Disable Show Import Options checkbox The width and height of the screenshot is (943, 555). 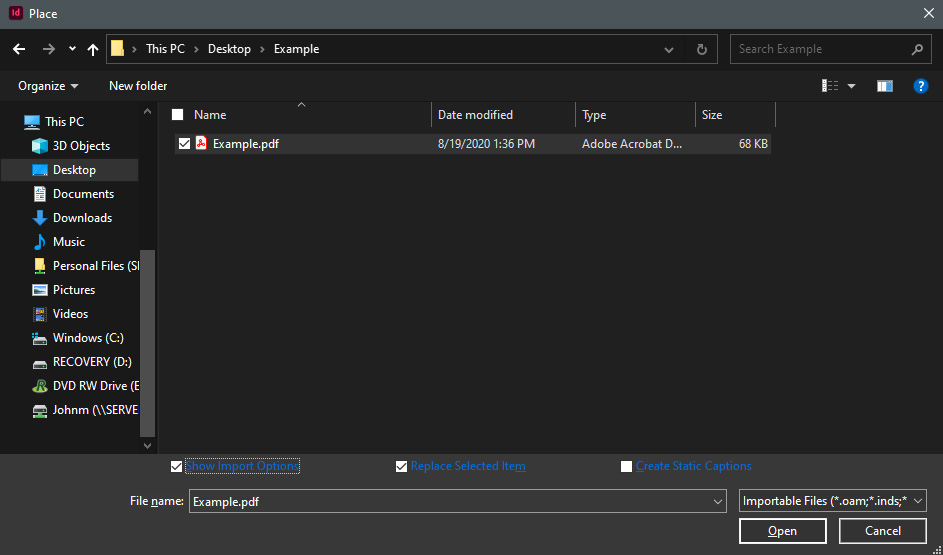176,467
